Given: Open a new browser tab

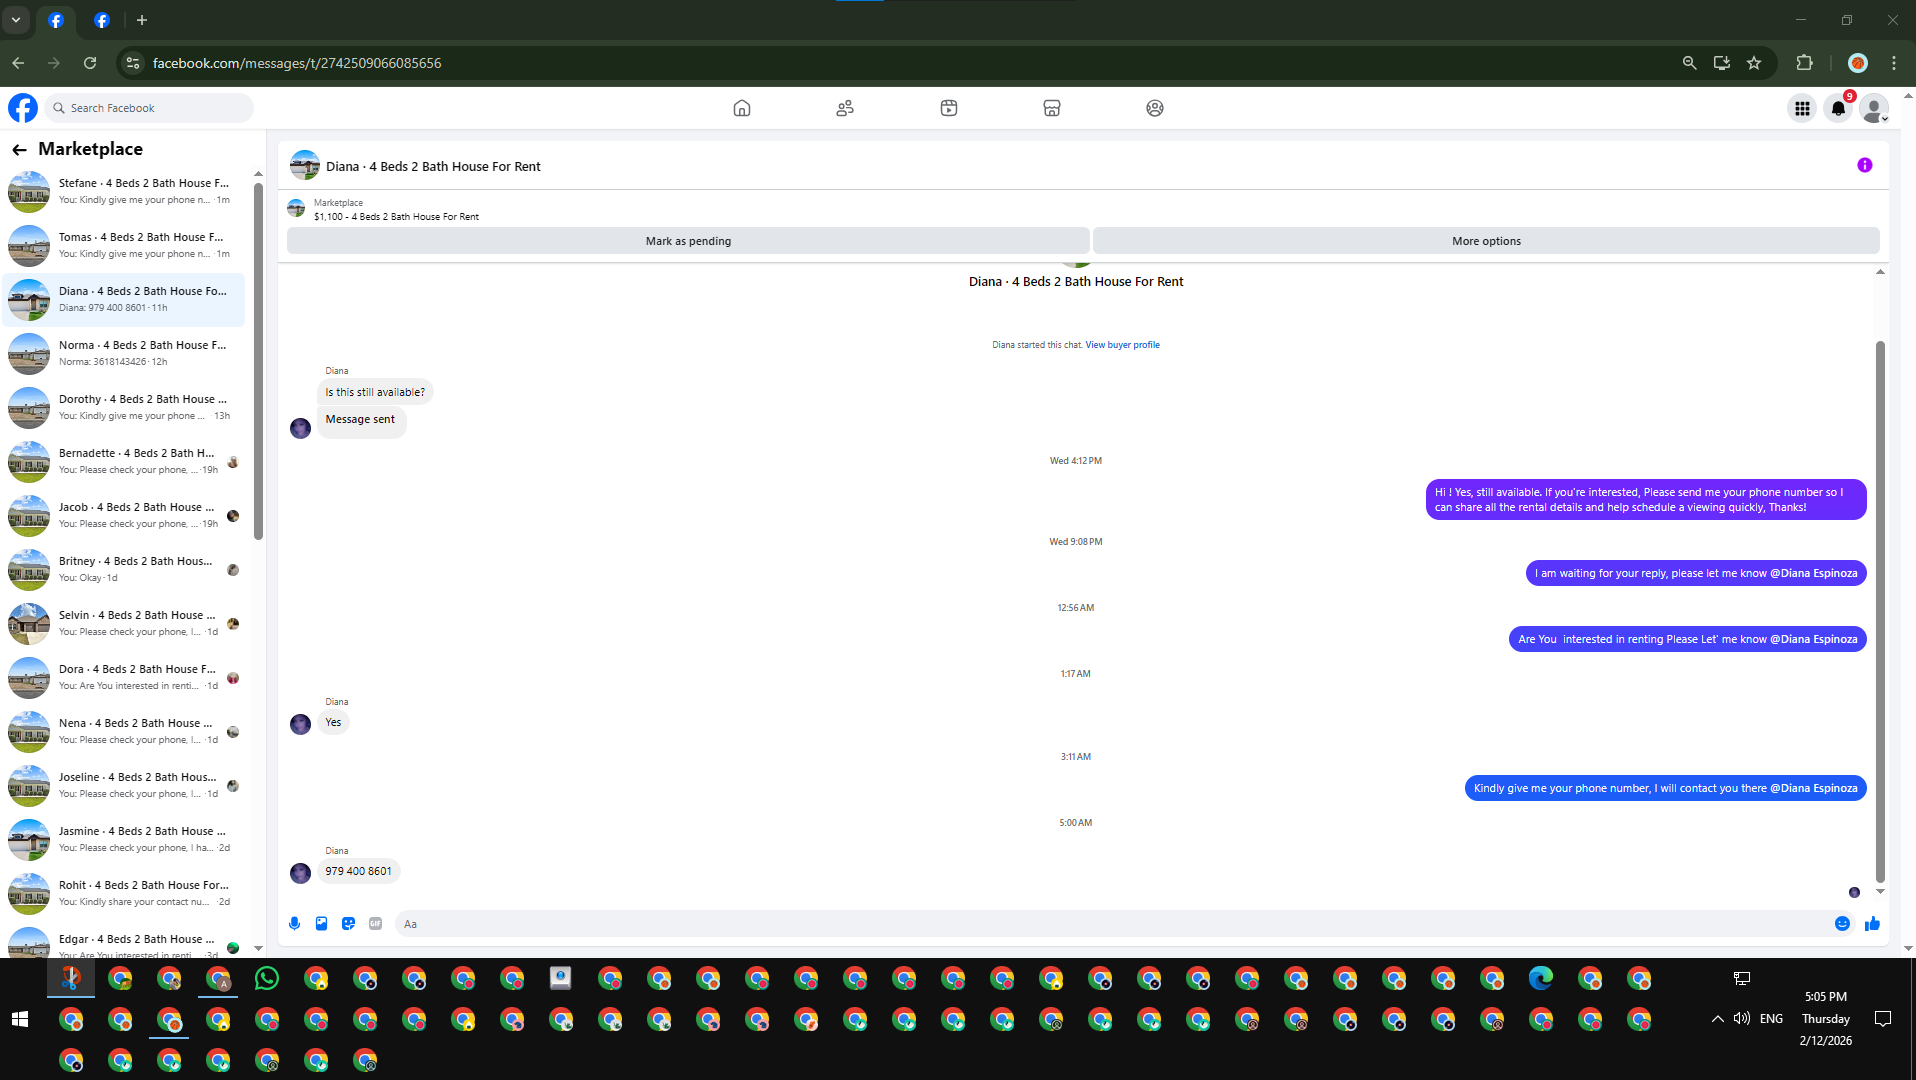Looking at the screenshot, I should 142,20.
